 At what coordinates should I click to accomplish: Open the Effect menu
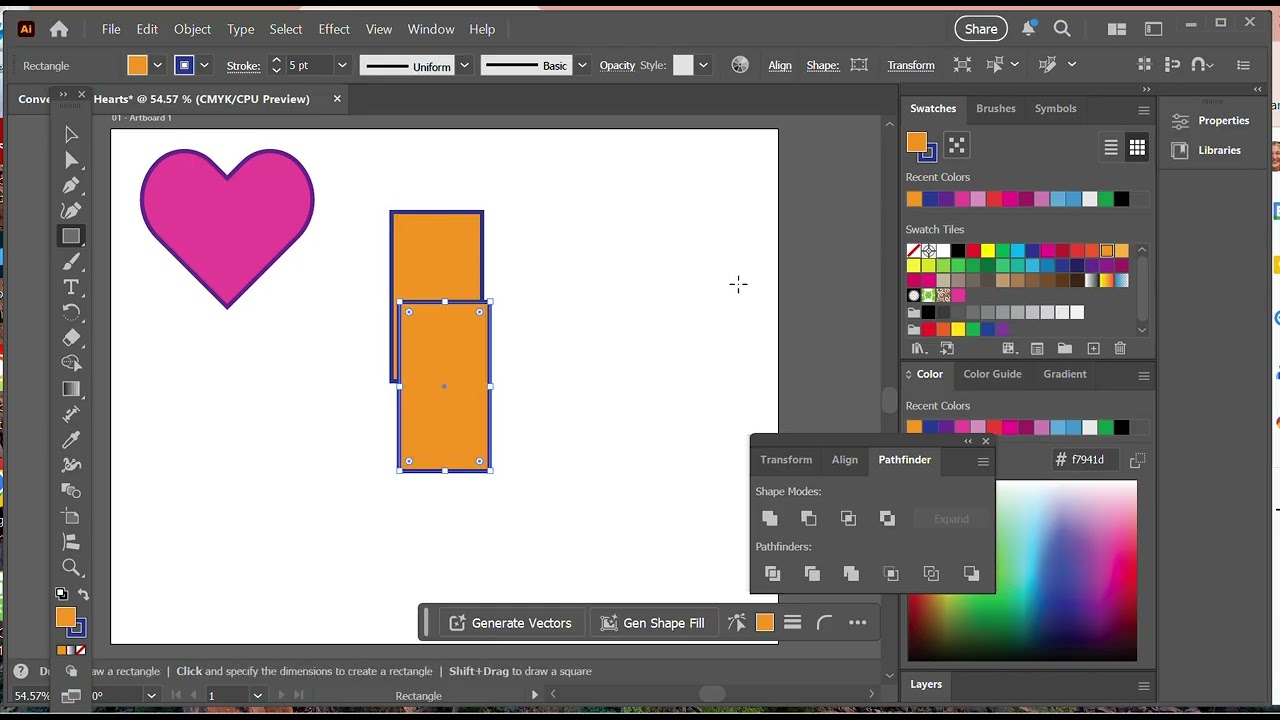pos(334,29)
